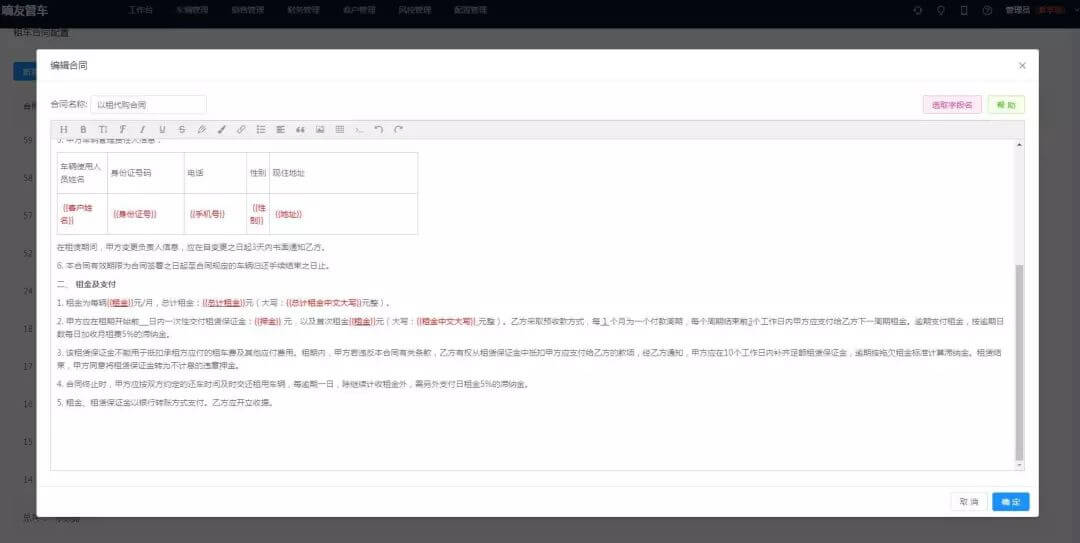Viewport: 1080px width, 543px height.
Task: Toggle underline formatting
Action: pyautogui.click(x=163, y=129)
